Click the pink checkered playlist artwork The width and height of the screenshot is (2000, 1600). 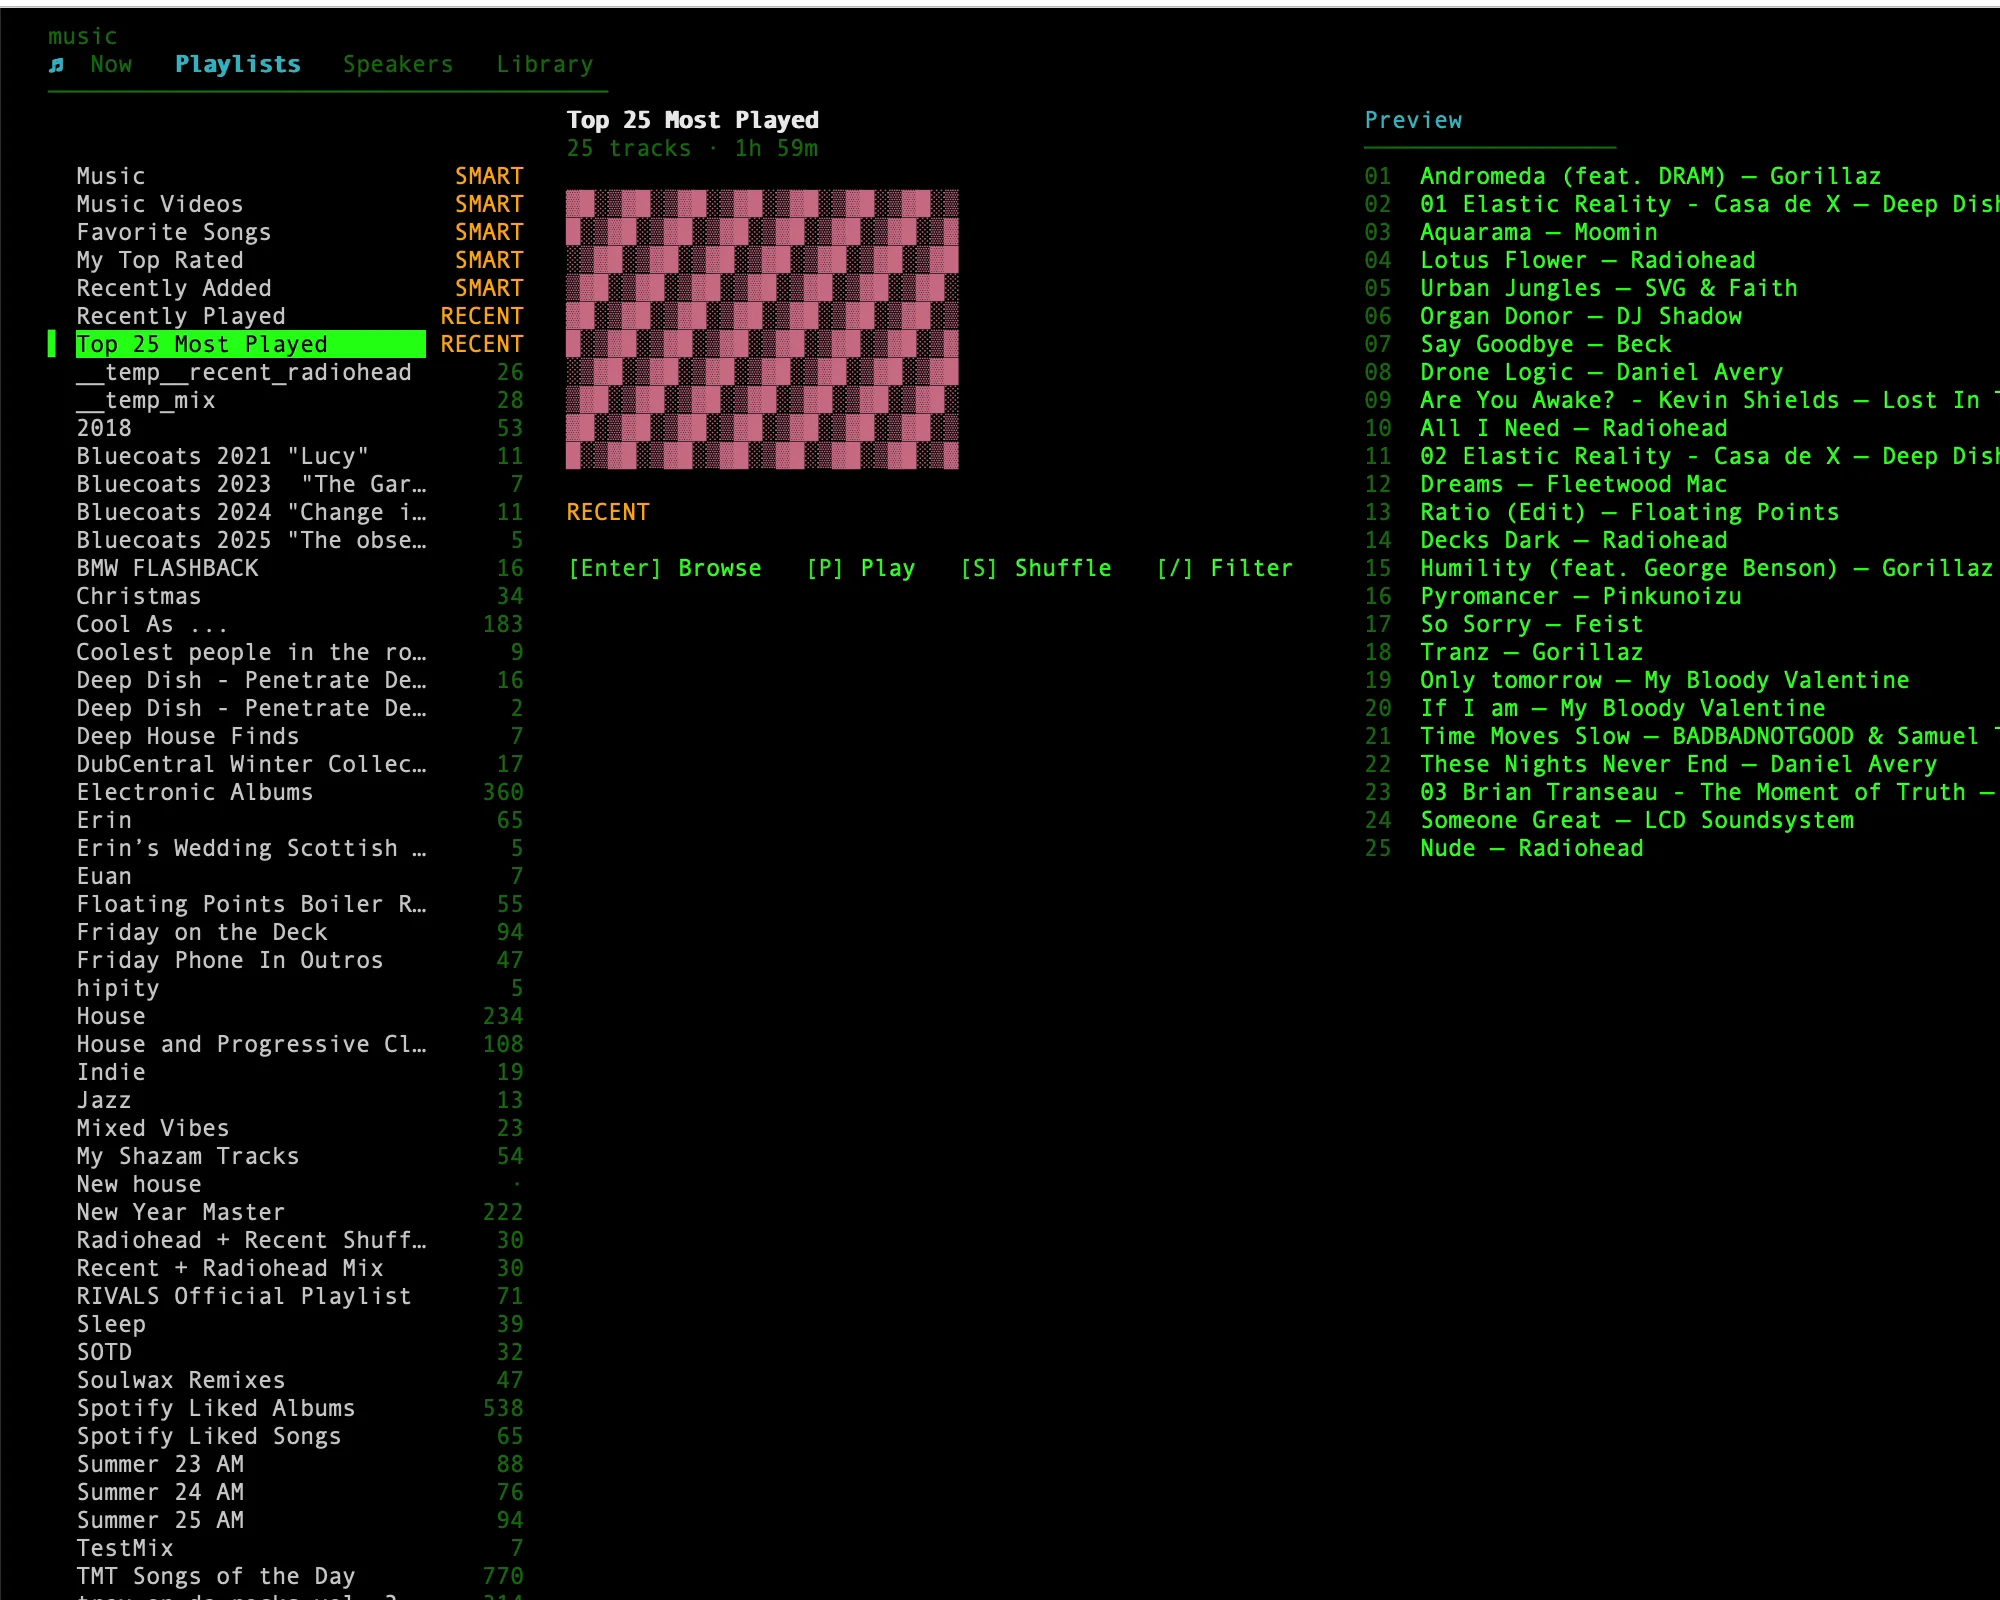pyautogui.click(x=762, y=329)
